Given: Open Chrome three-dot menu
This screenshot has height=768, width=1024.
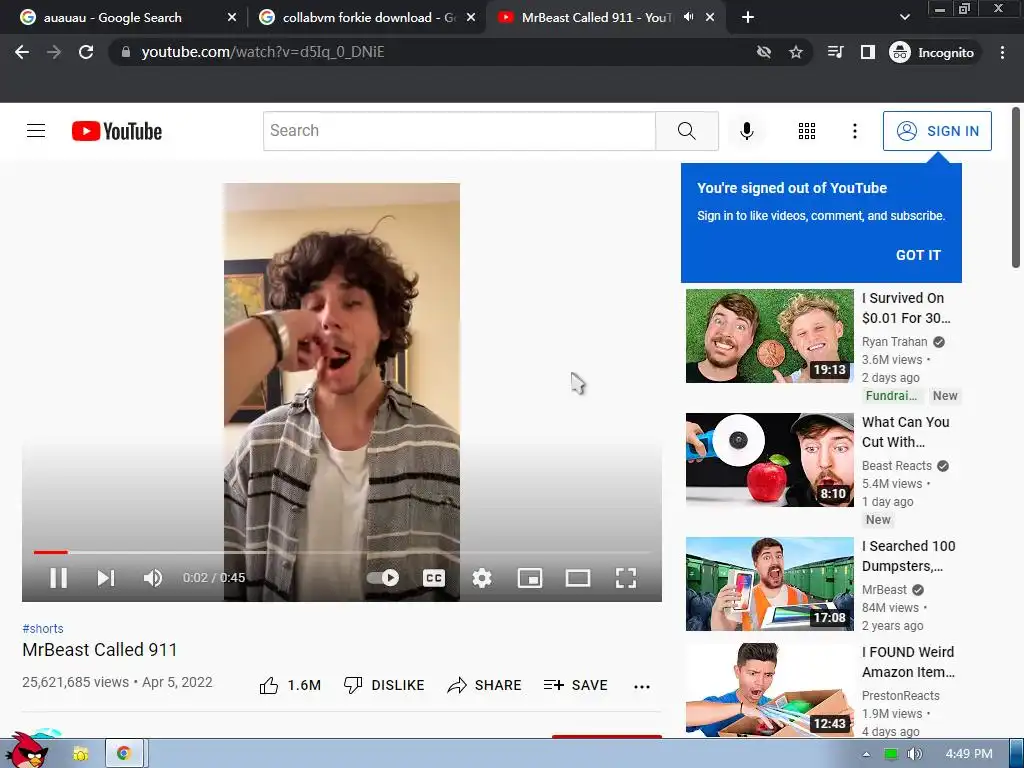Looking at the screenshot, I should [x=1002, y=52].
